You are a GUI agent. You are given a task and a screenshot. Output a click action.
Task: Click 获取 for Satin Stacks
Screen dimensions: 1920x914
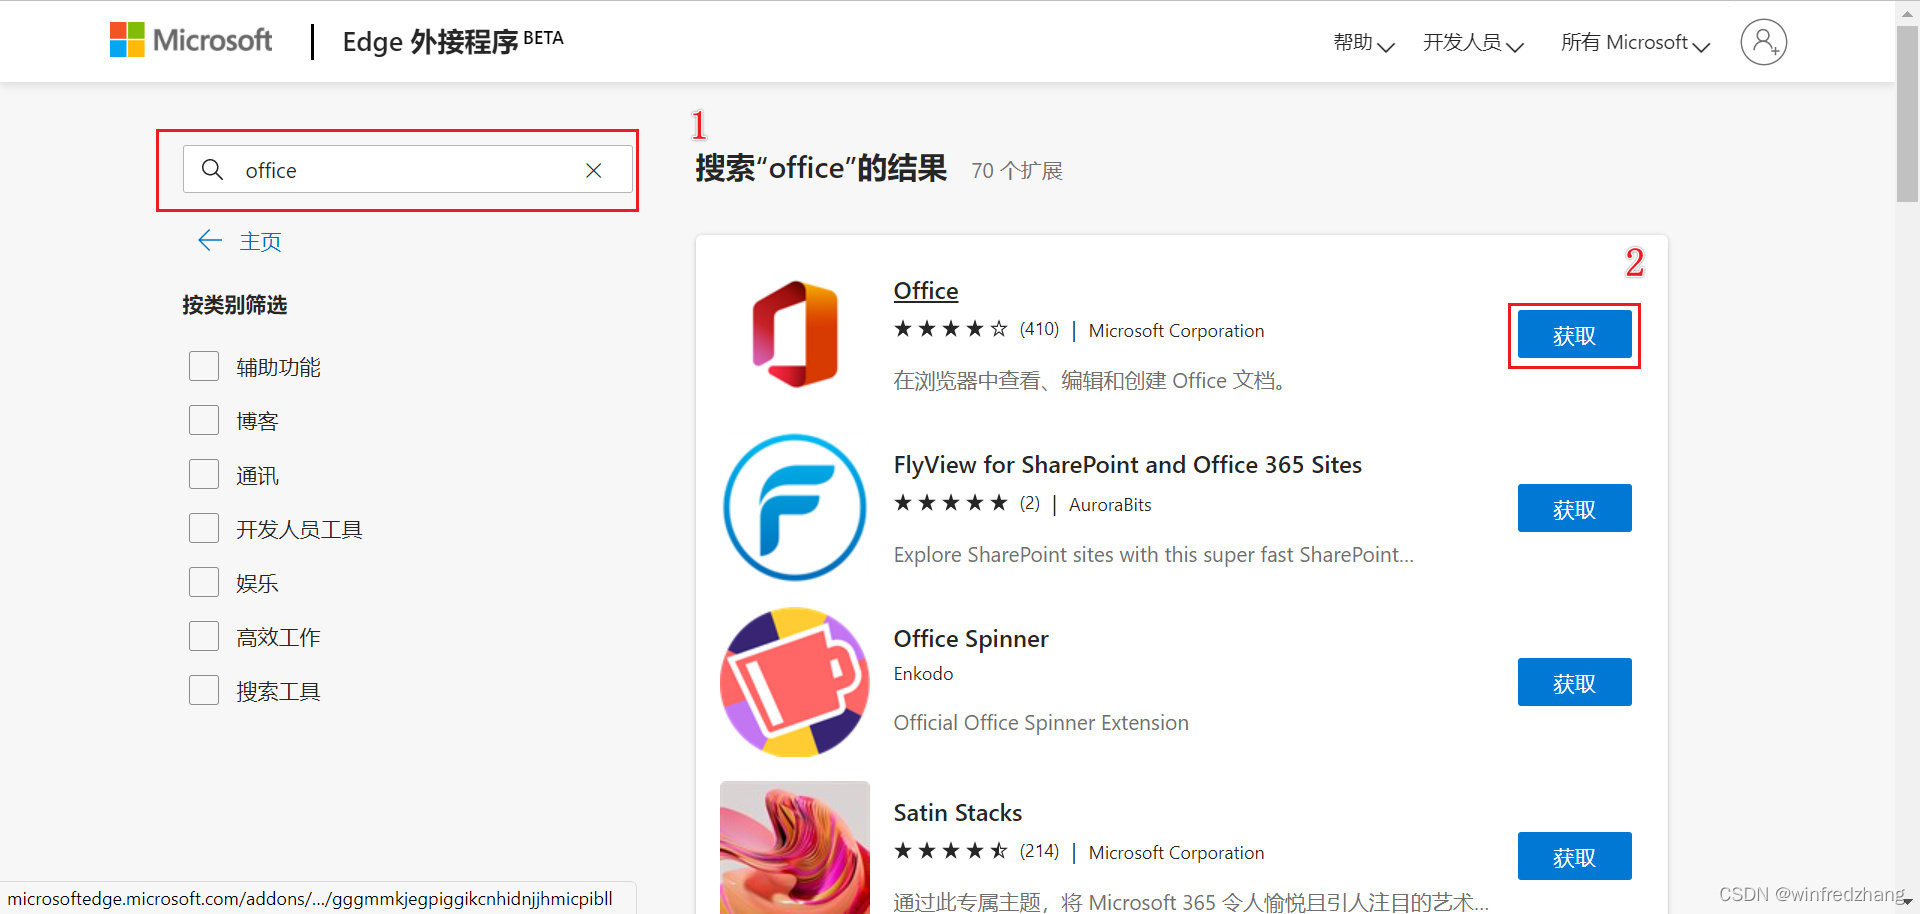(1574, 857)
